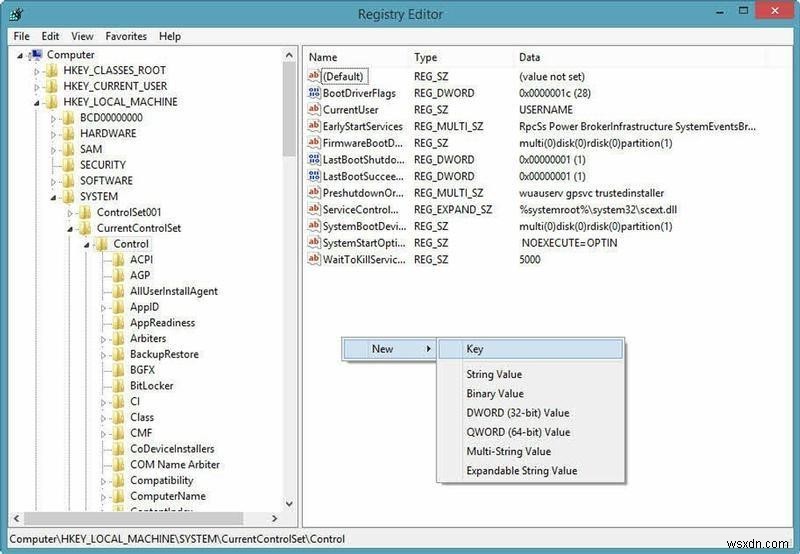Click the tree pane scroll down arrow
The image size is (800, 554).
click(289, 504)
